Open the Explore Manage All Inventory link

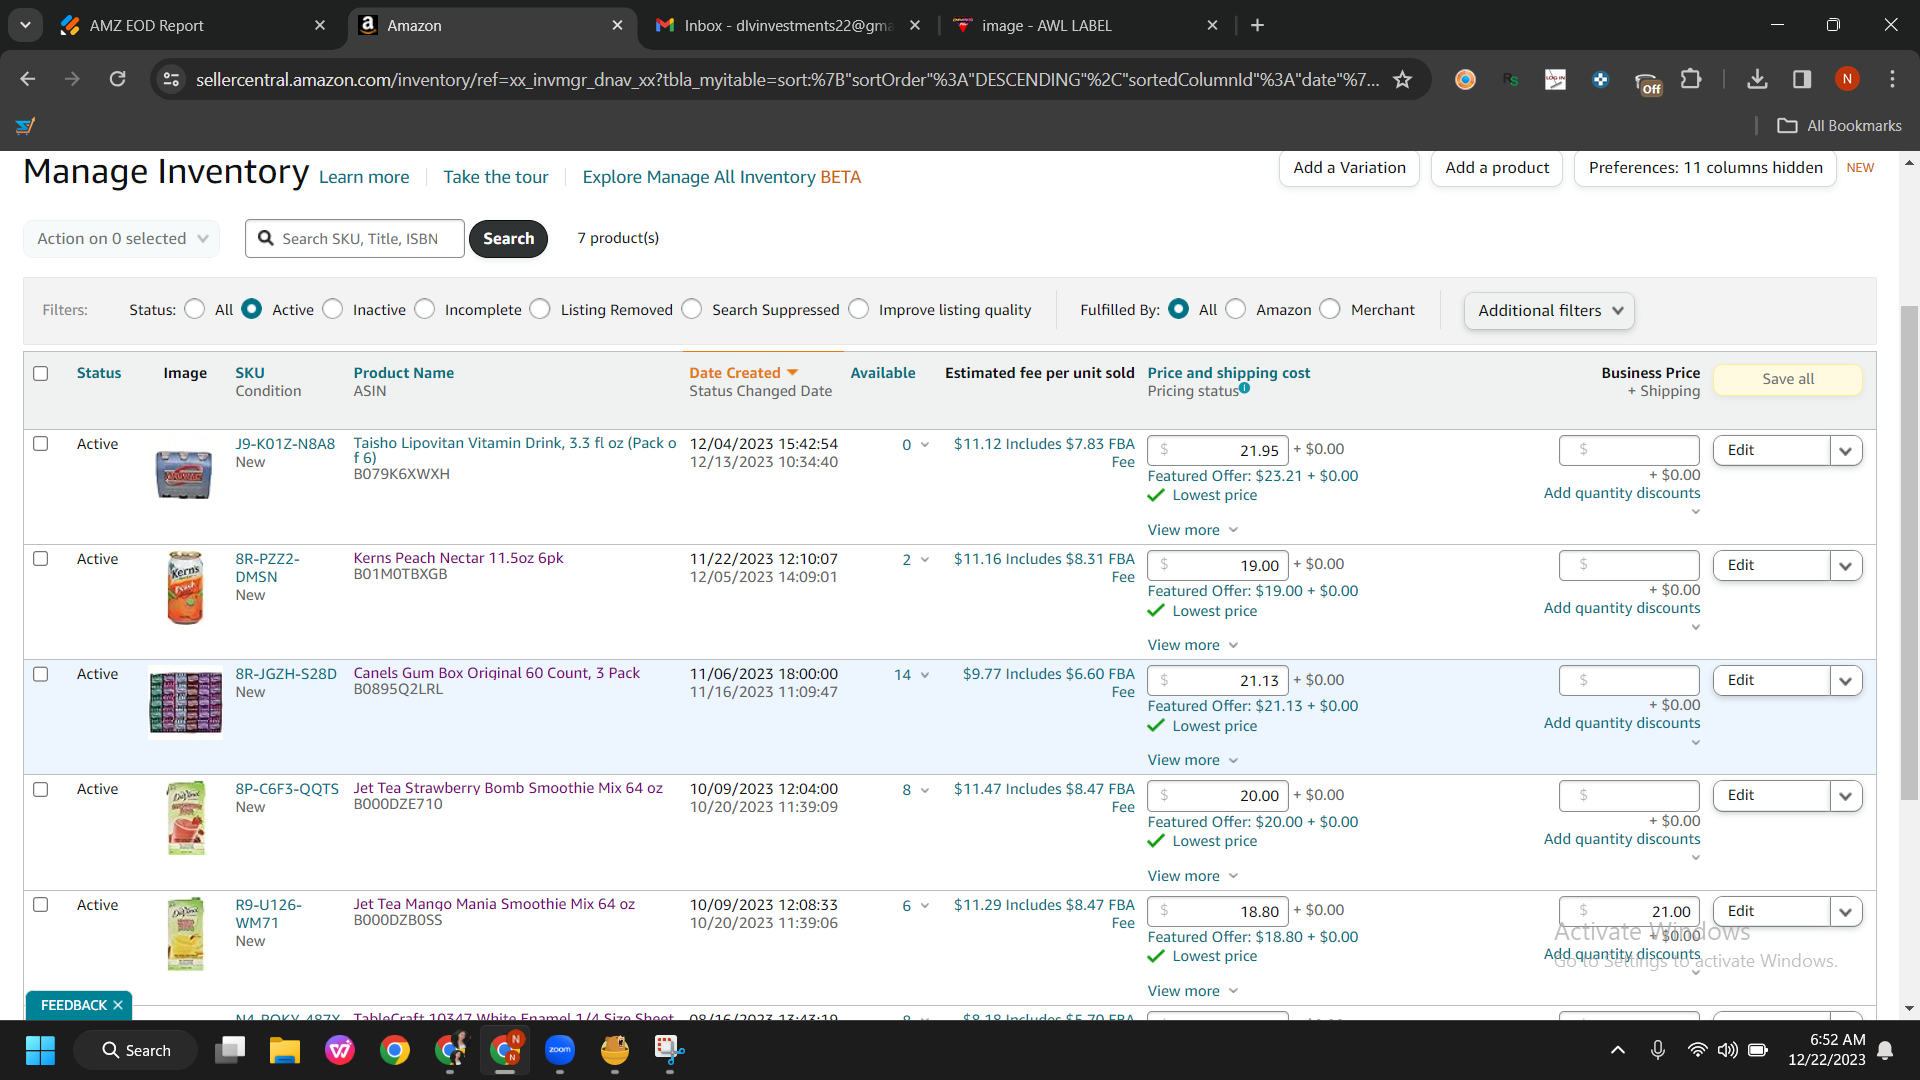click(721, 177)
